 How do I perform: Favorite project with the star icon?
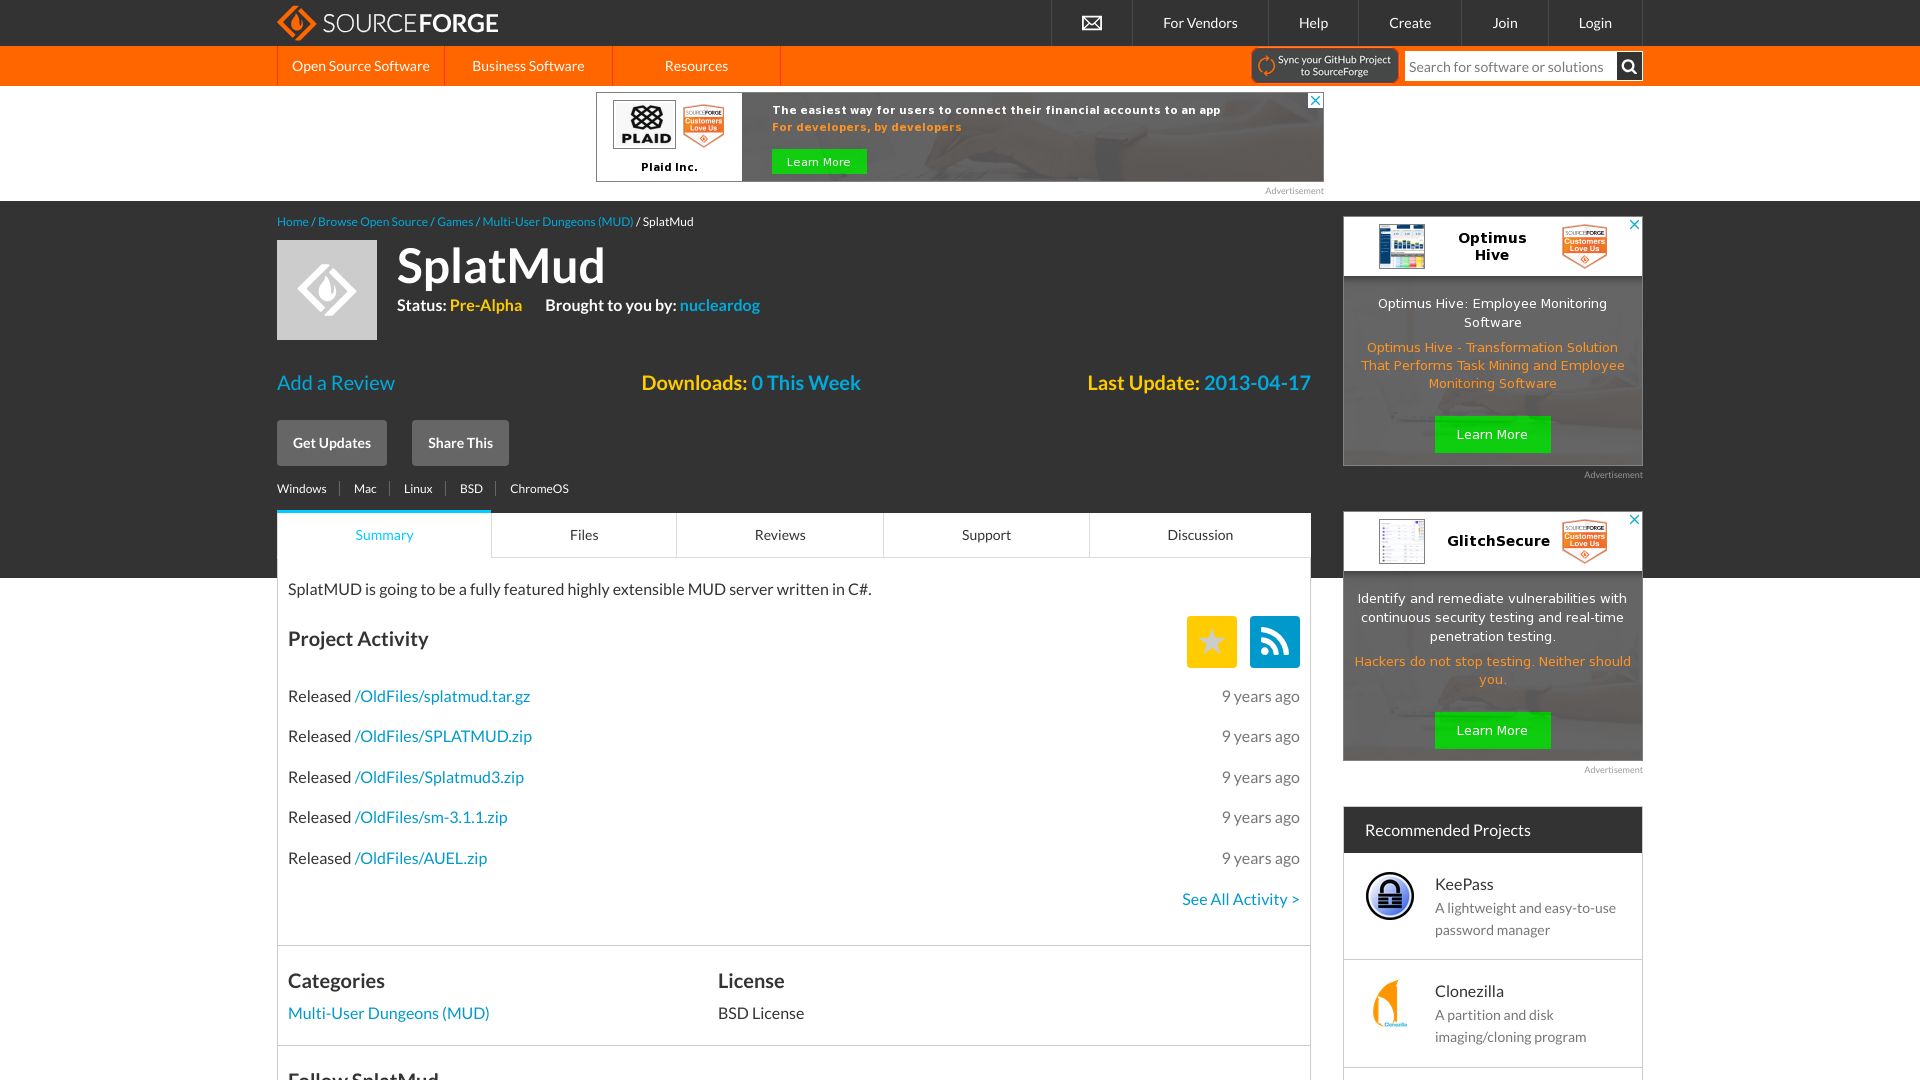click(x=1212, y=642)
